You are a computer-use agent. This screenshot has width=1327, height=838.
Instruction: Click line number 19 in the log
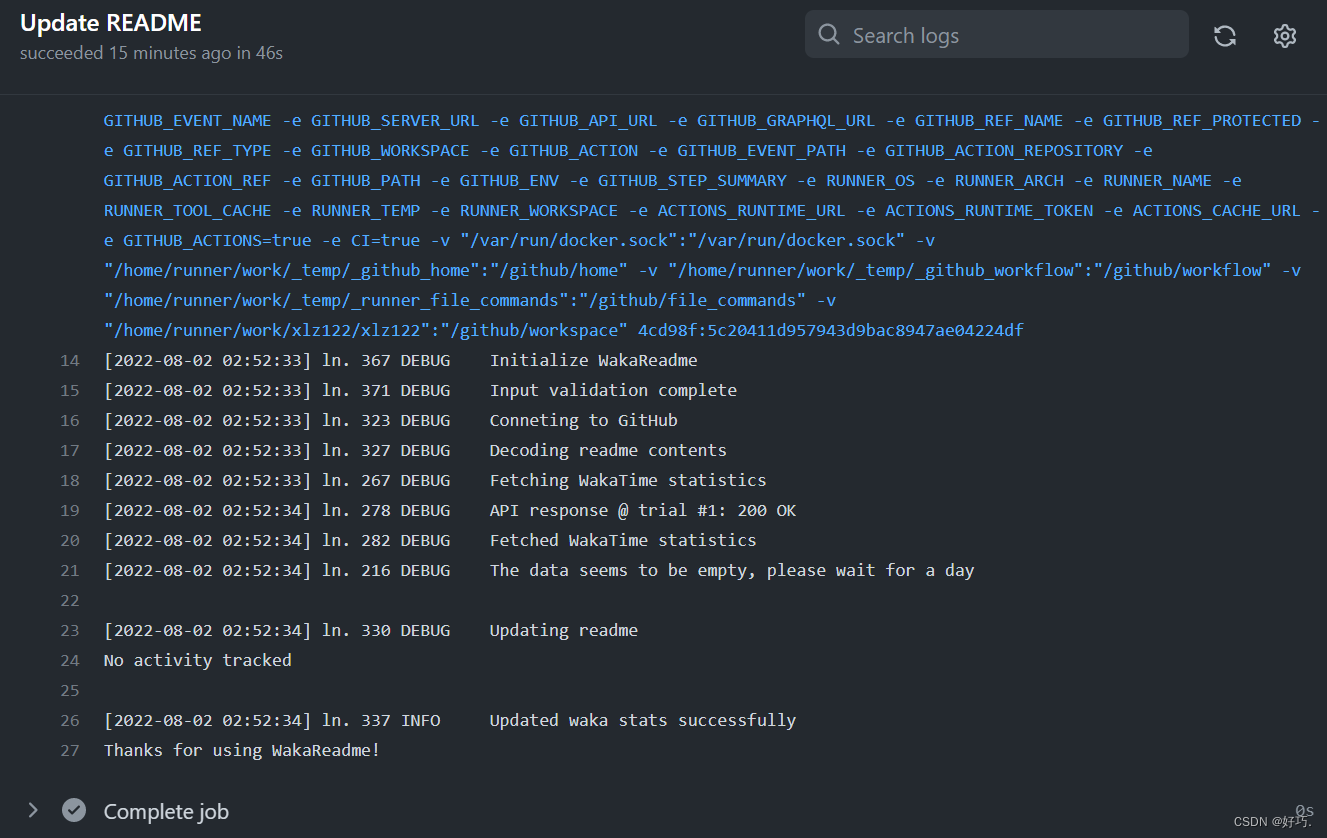69,511
